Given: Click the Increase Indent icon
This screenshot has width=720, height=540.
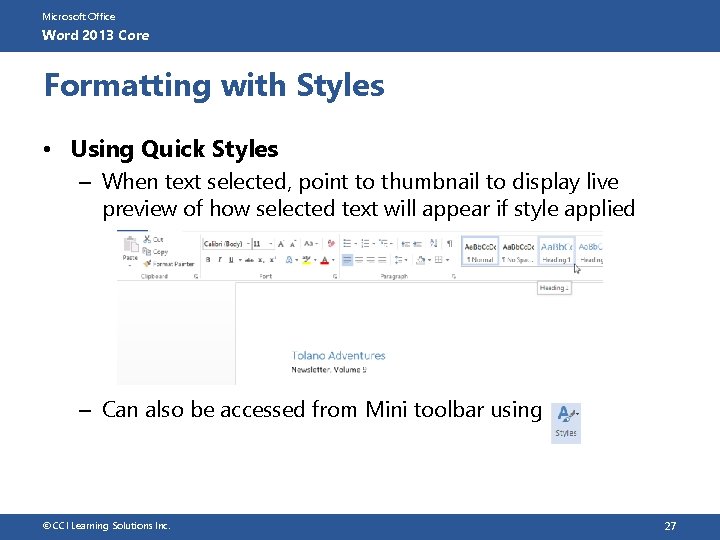Looking at the screenshot, I should pyautogui.click(x=417, y=244).
